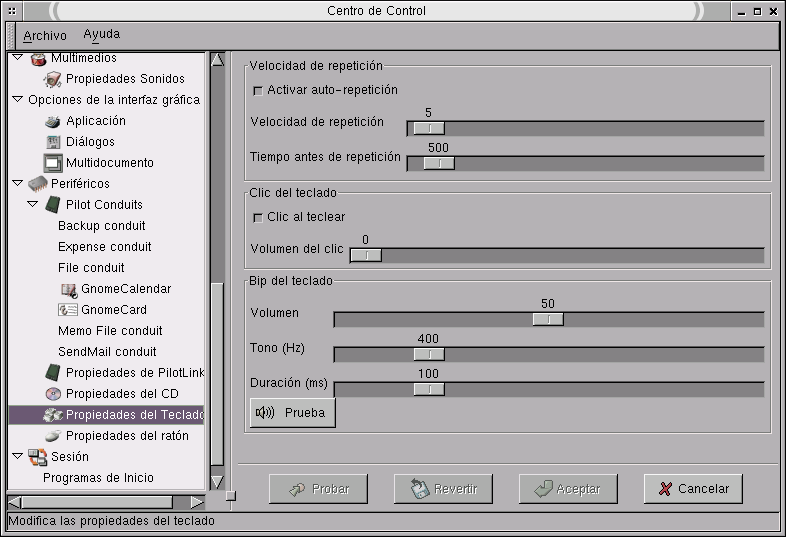The image size is (786, 537).
Task: Select SendMail conduit entry
Action: pos(107,352)
